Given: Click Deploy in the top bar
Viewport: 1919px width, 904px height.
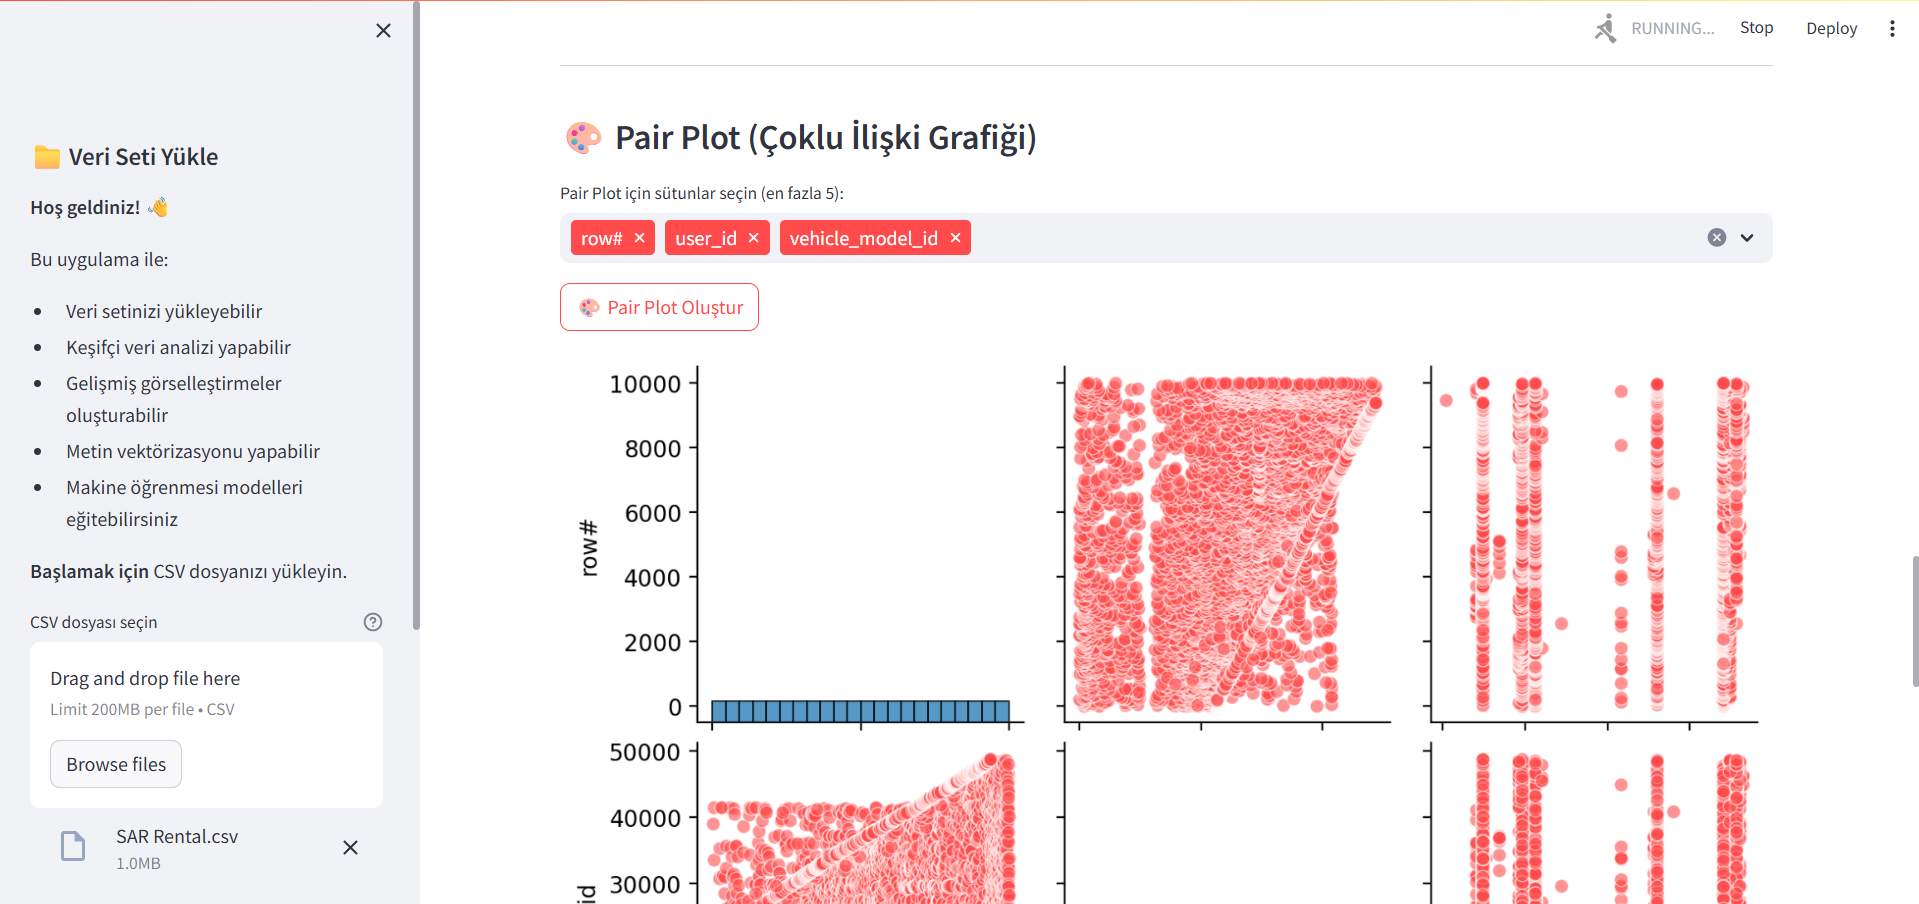Looking at the screenshot, I should pyautogui.click(x=1831, y=27).
